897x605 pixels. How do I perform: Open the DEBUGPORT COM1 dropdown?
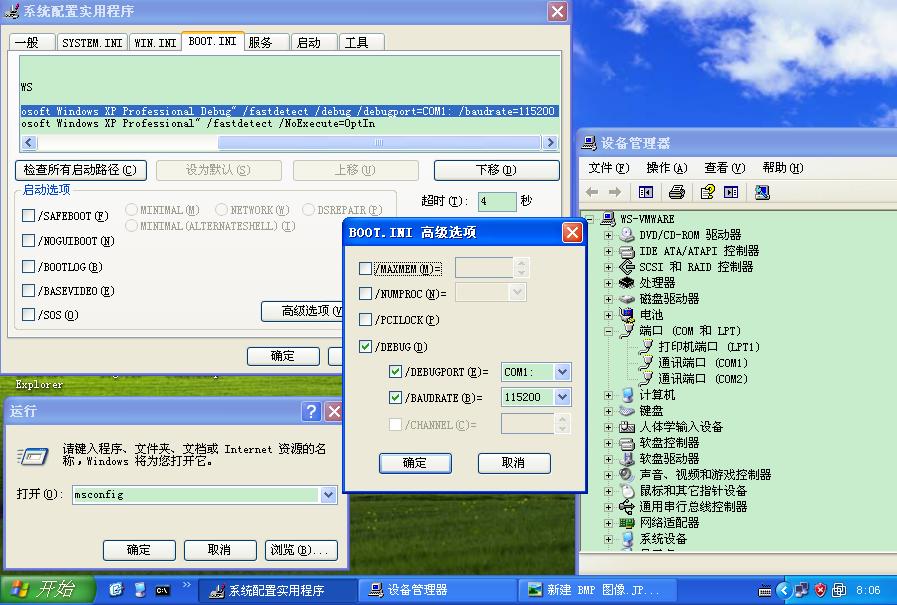pyautogui.click(x=562, y=372)
